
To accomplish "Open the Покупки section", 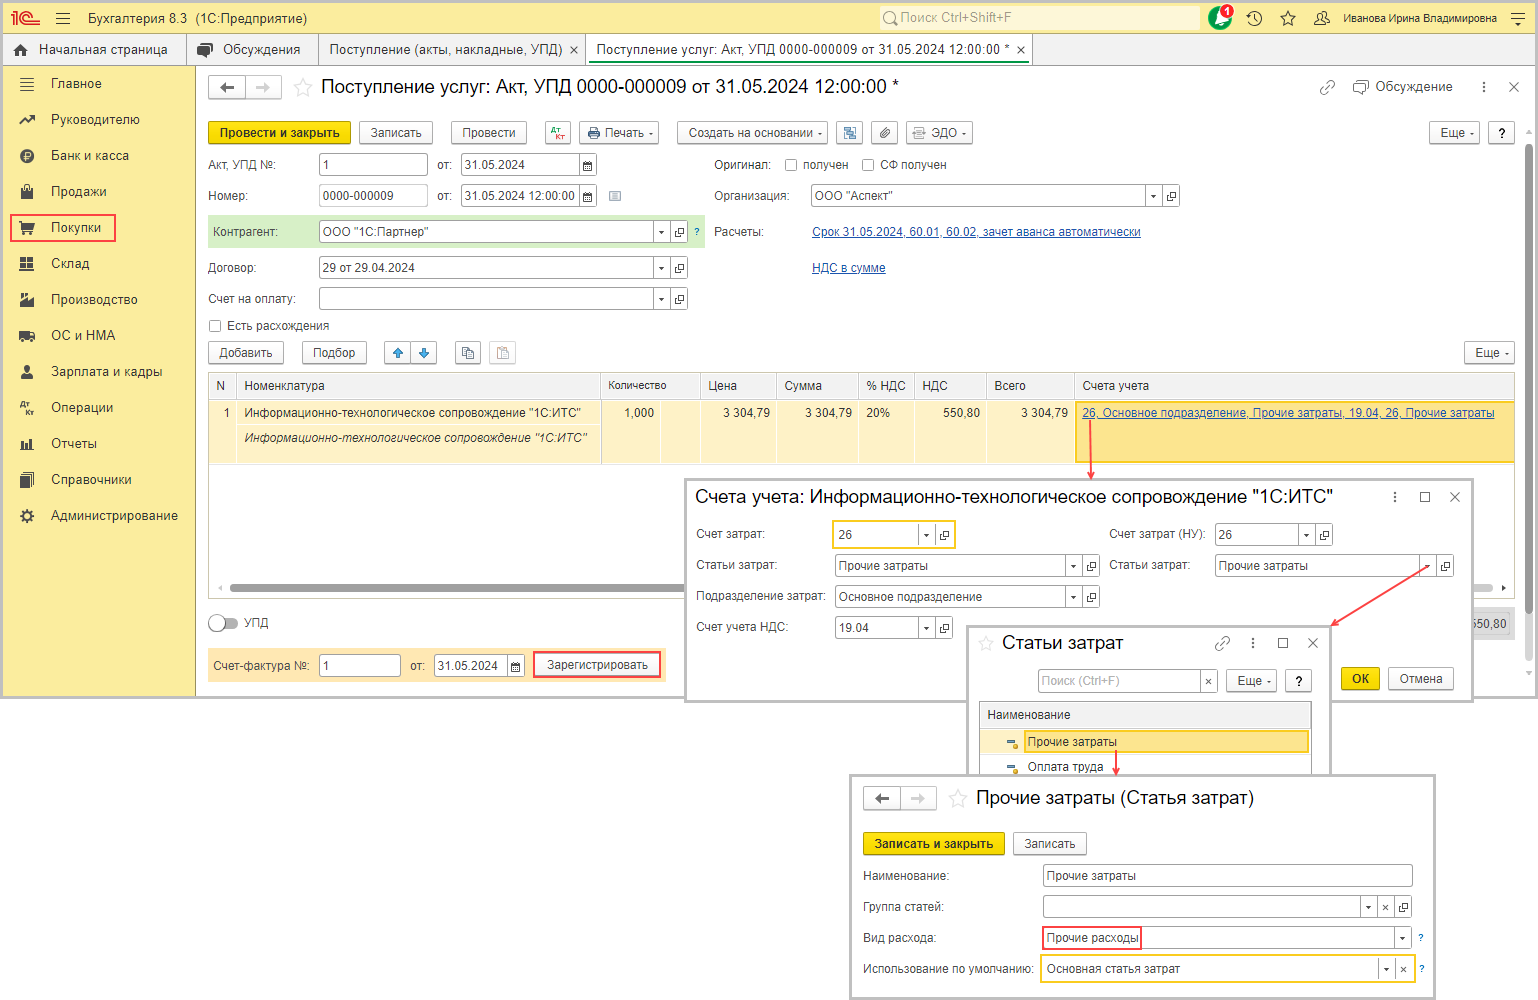I will [63, 228].
